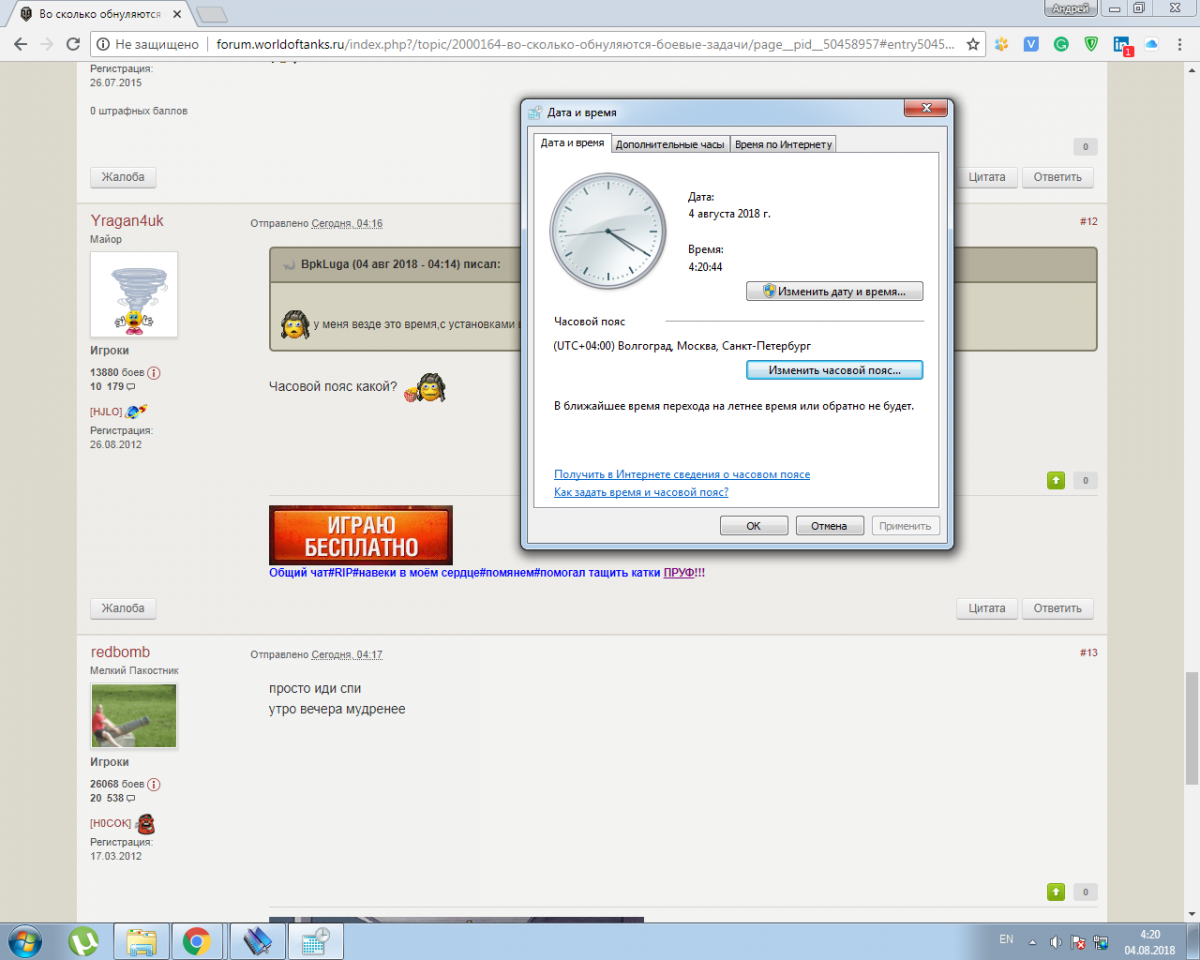Open 'Получить в Интернете сведения о часовом поясе' link
1200x960 pixels.
tap(682, 474)
